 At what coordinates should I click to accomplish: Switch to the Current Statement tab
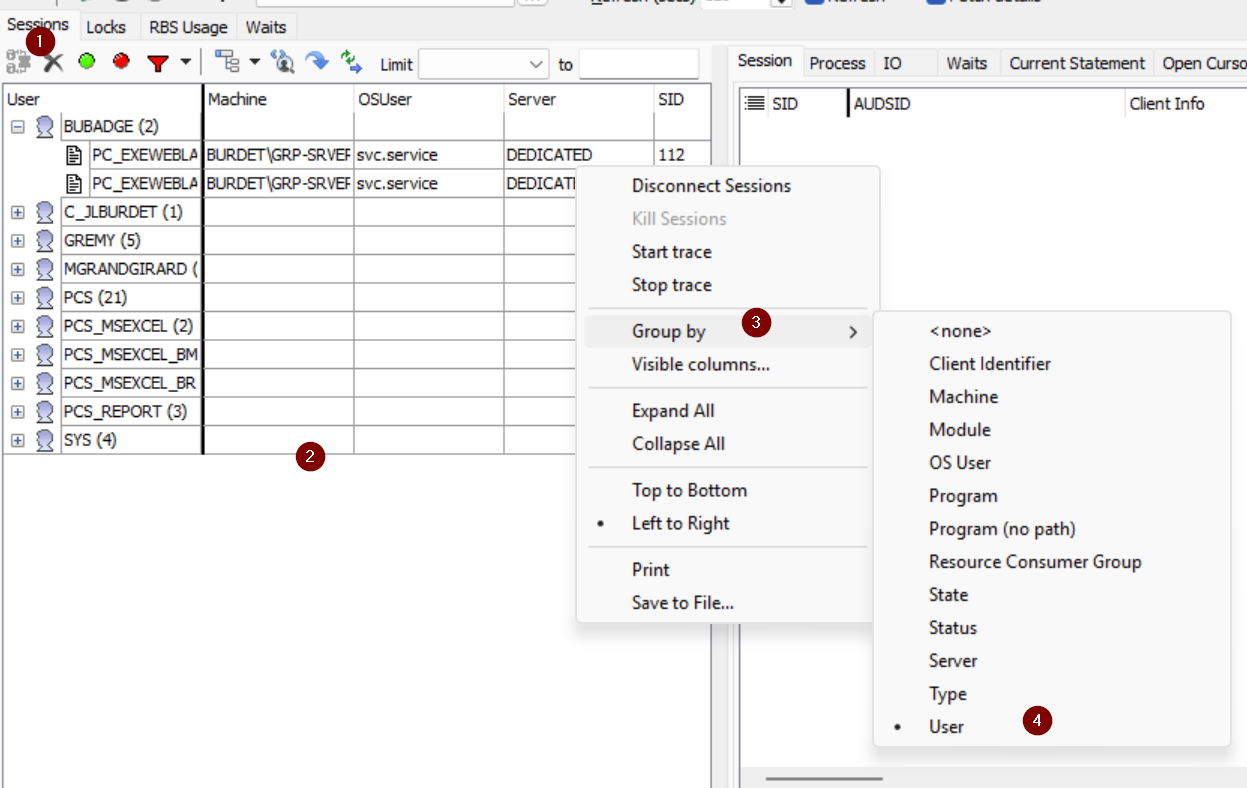point(1077,63)
